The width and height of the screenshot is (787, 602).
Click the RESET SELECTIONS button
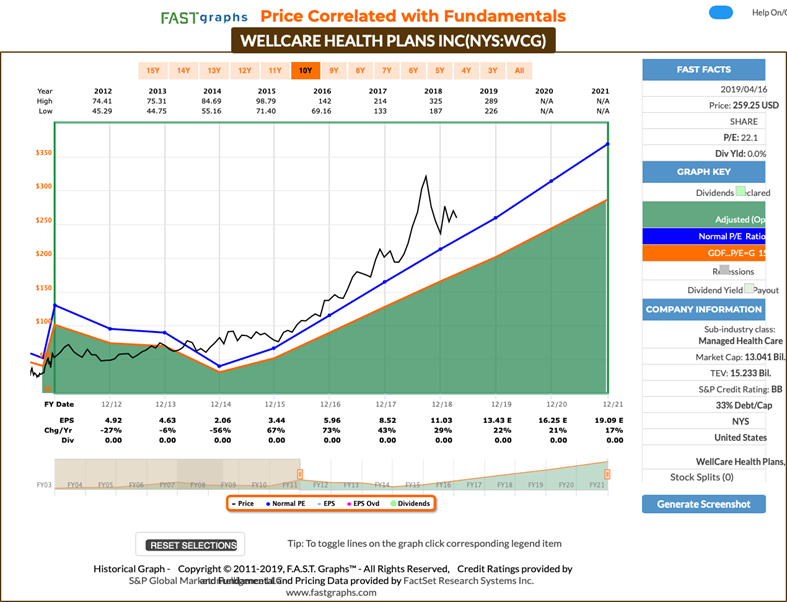[191, 545]
